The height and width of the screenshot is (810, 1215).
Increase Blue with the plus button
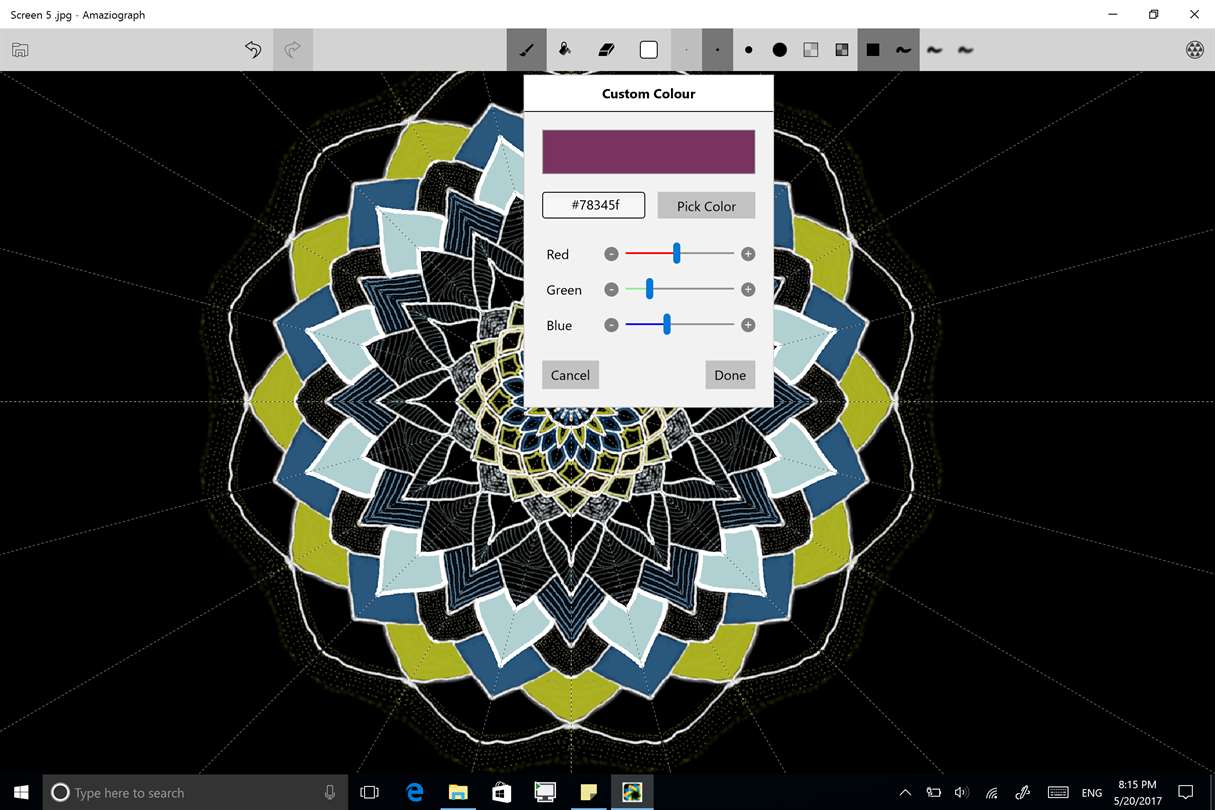click(748, 325)
